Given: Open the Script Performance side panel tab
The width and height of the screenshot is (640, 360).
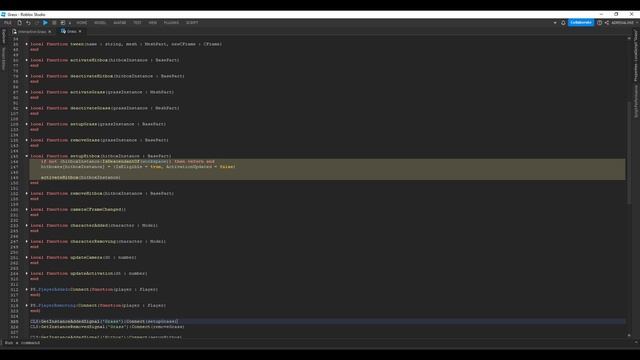Looking at the screenshot, I should pyautogui.click(x=636, y=101).
